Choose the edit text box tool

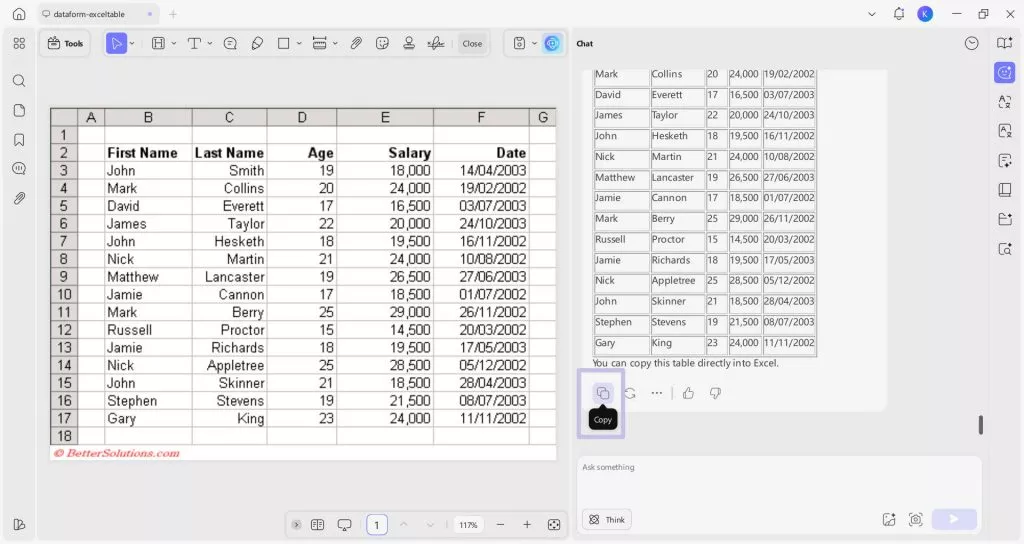[158, 44]
